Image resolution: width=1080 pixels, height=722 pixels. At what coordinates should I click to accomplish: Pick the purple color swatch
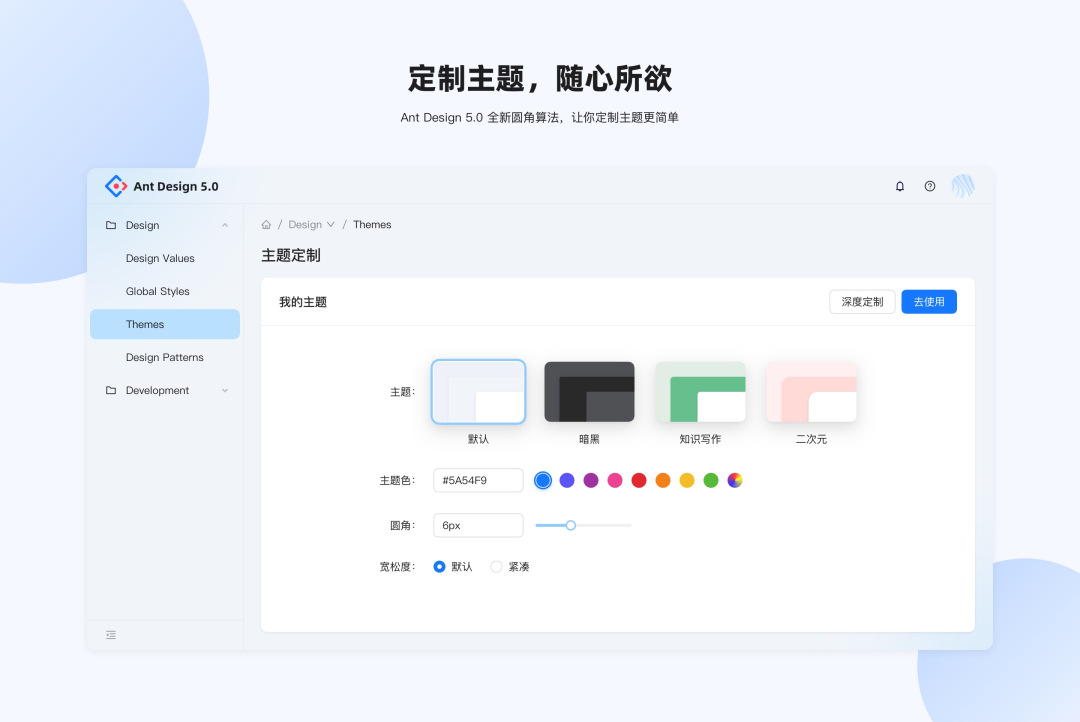click(x=591, y=480)
